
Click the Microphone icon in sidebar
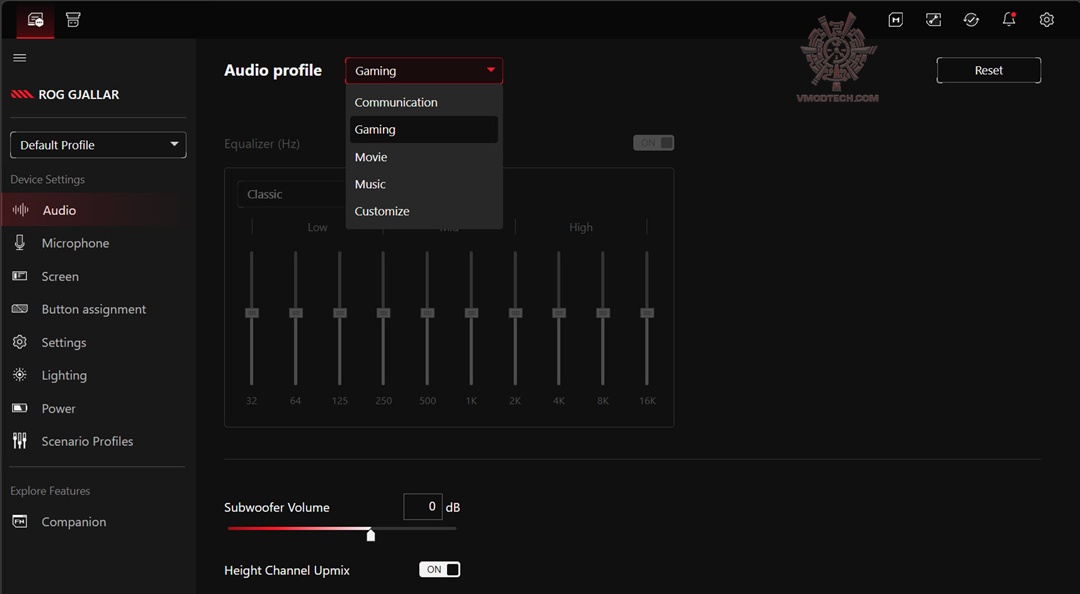pos(20,243)
